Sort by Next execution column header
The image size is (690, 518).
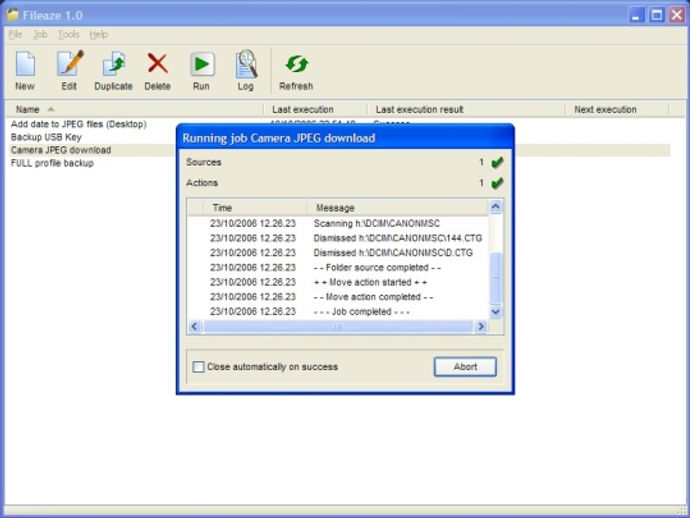tap(617, 109)
